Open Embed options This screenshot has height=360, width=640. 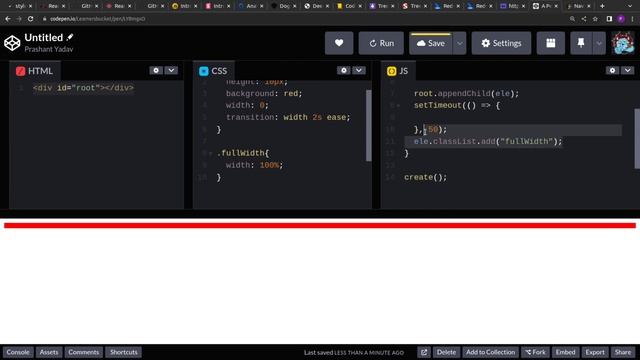(x=565, y=352)
